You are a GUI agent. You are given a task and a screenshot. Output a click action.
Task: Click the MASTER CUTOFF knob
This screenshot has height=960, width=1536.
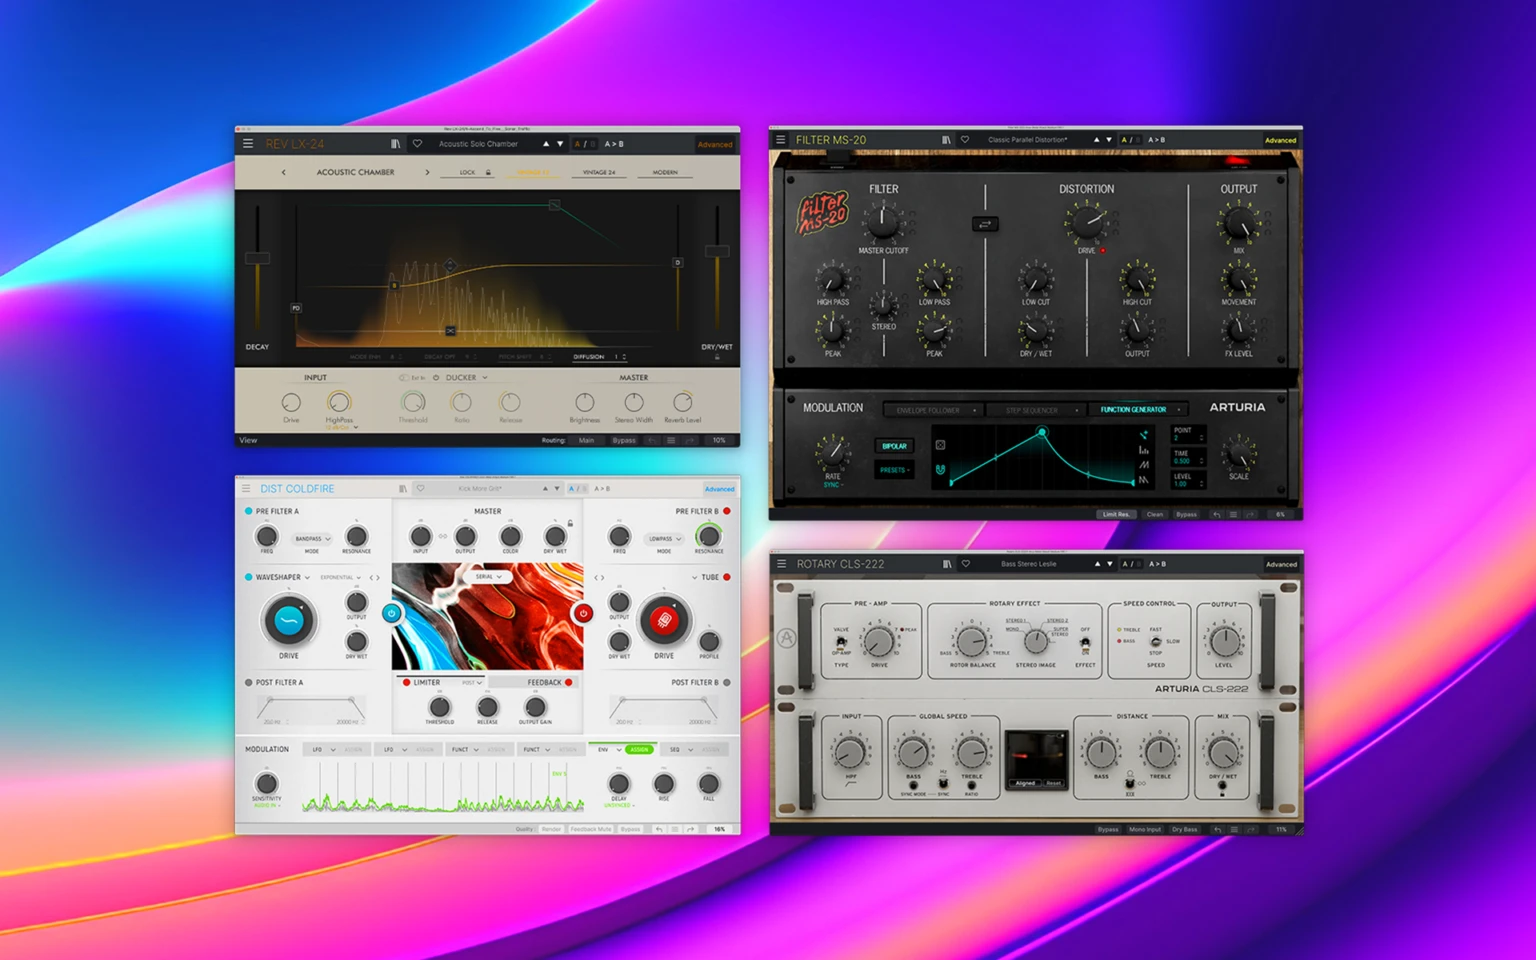coord(882,222)
